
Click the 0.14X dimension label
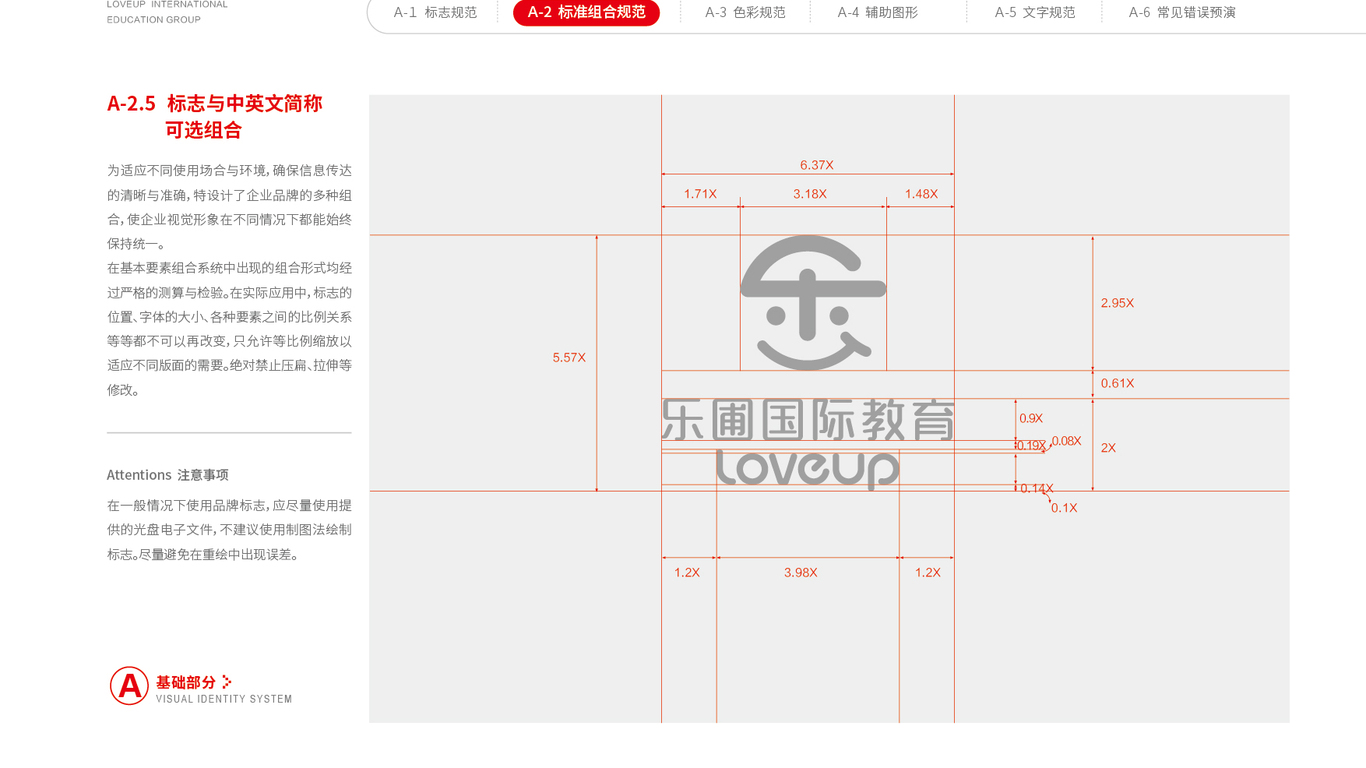point(1036,489)
